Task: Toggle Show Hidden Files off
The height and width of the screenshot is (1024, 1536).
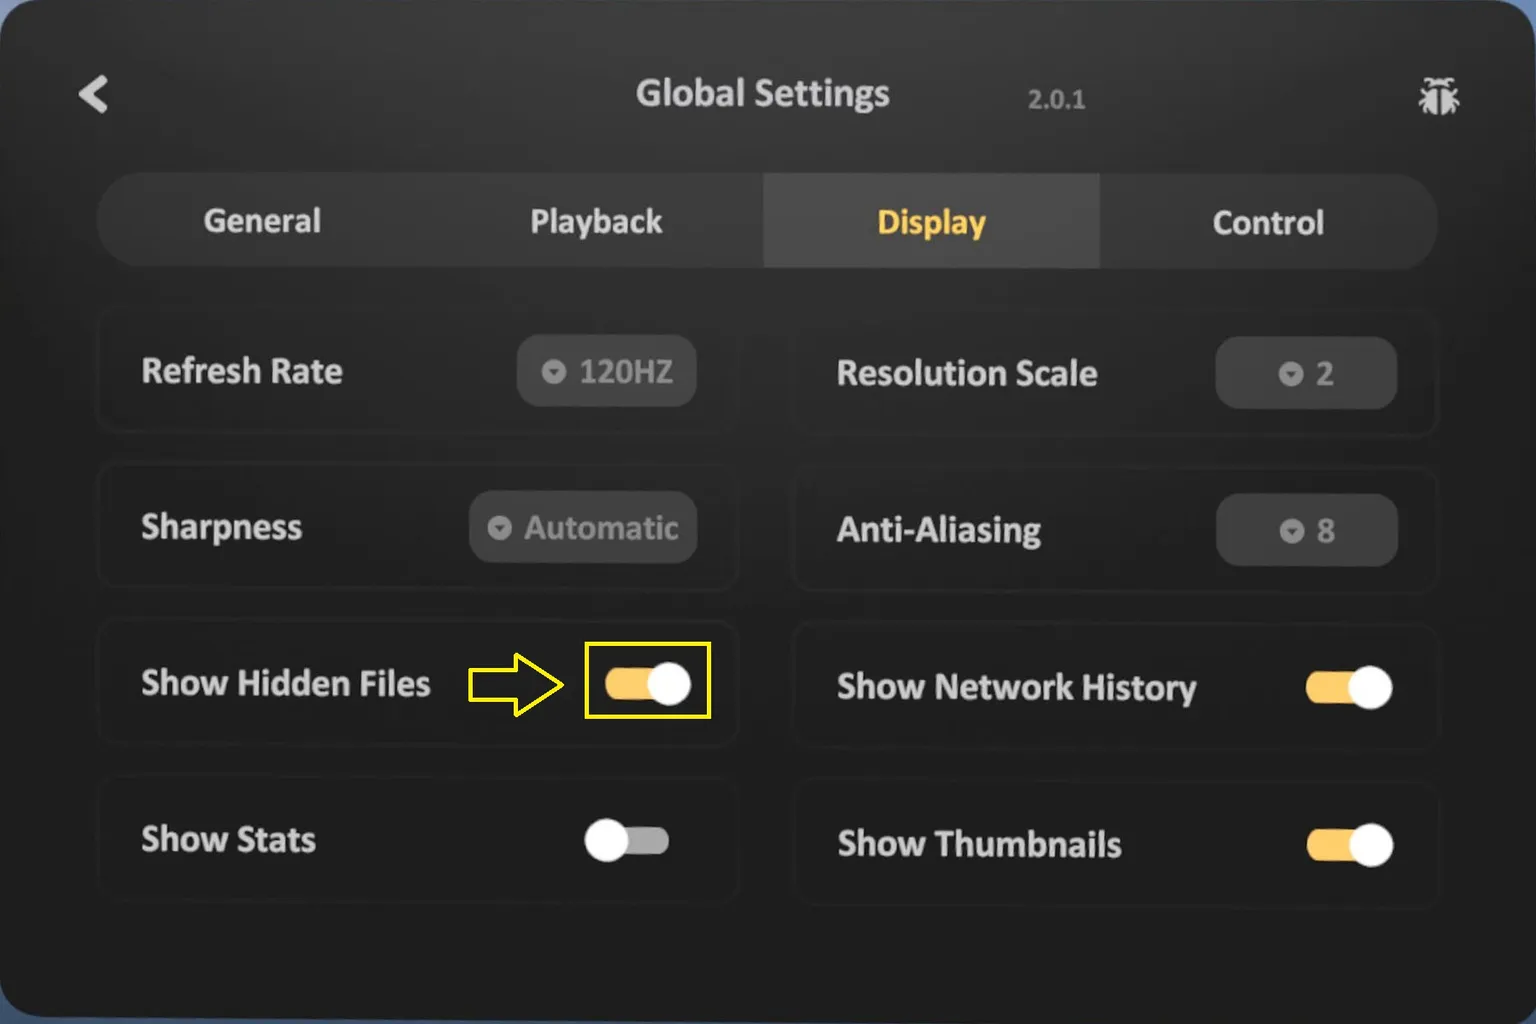Action: (x=647, y=684)
